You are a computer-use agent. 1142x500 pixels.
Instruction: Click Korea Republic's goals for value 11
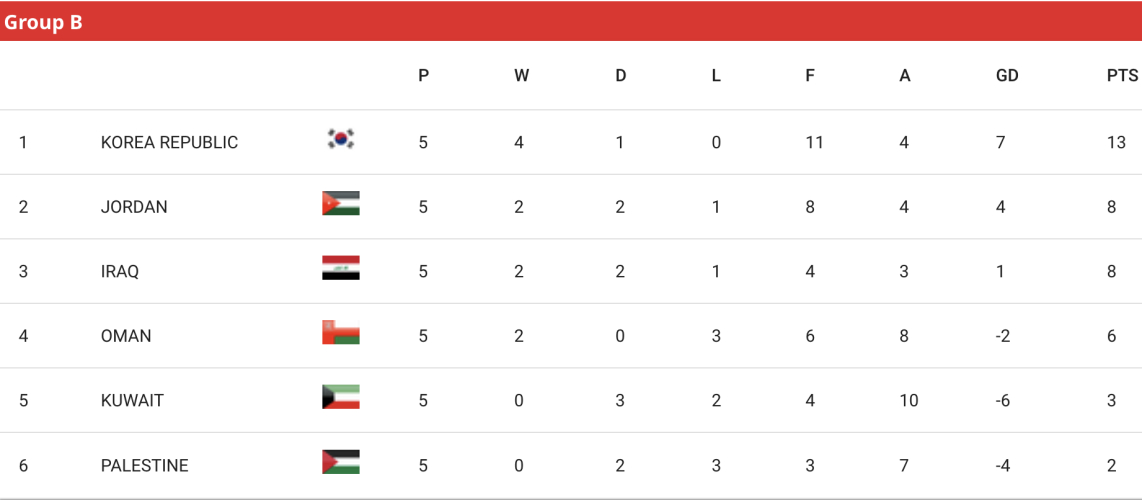pos(814,143)
